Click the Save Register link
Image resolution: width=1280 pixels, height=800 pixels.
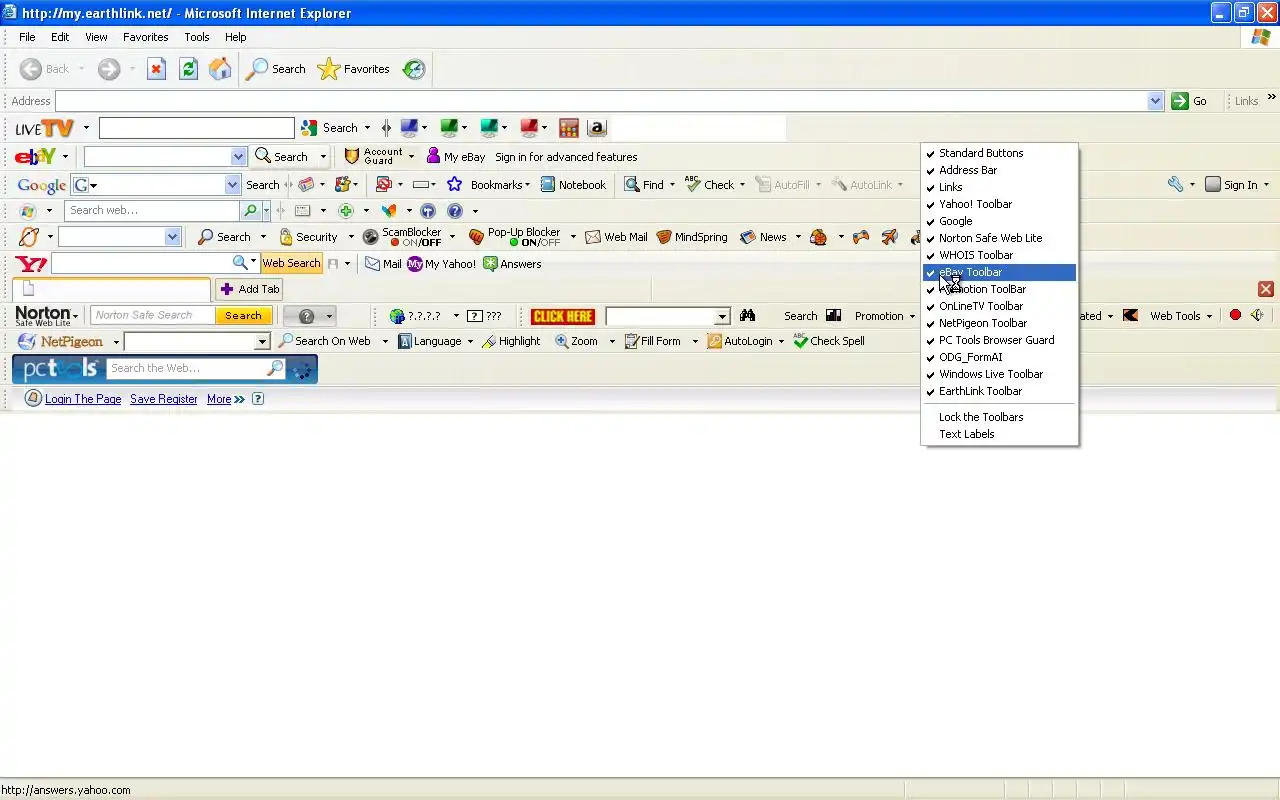tap(163, 399)
